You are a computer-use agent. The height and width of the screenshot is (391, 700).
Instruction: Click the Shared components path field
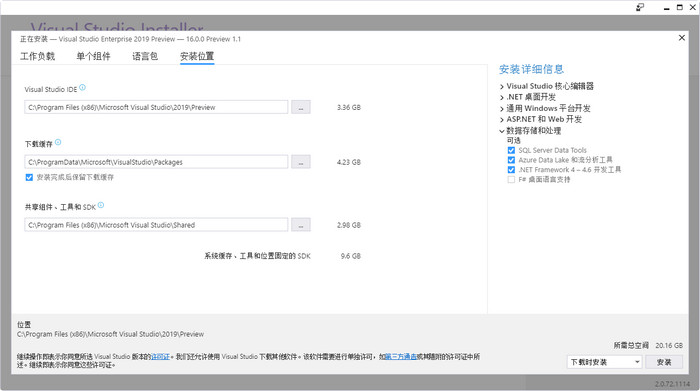(156, 225)
